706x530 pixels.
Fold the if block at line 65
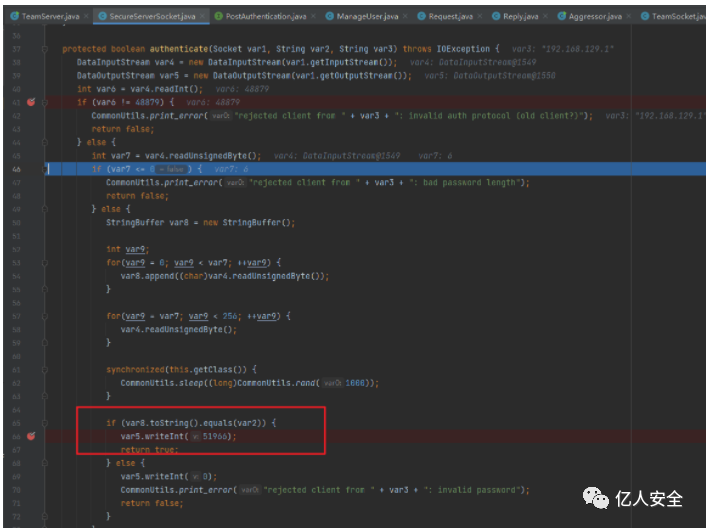(45, 423)
